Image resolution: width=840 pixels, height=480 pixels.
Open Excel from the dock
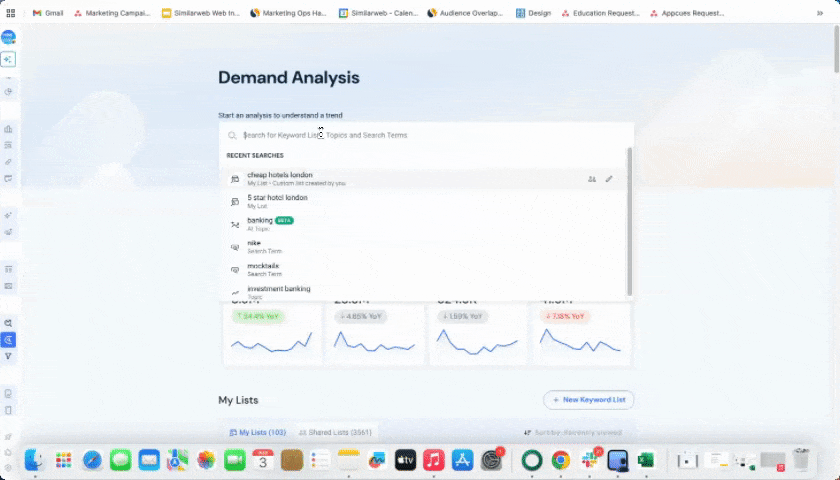click(x=647, y=460)
